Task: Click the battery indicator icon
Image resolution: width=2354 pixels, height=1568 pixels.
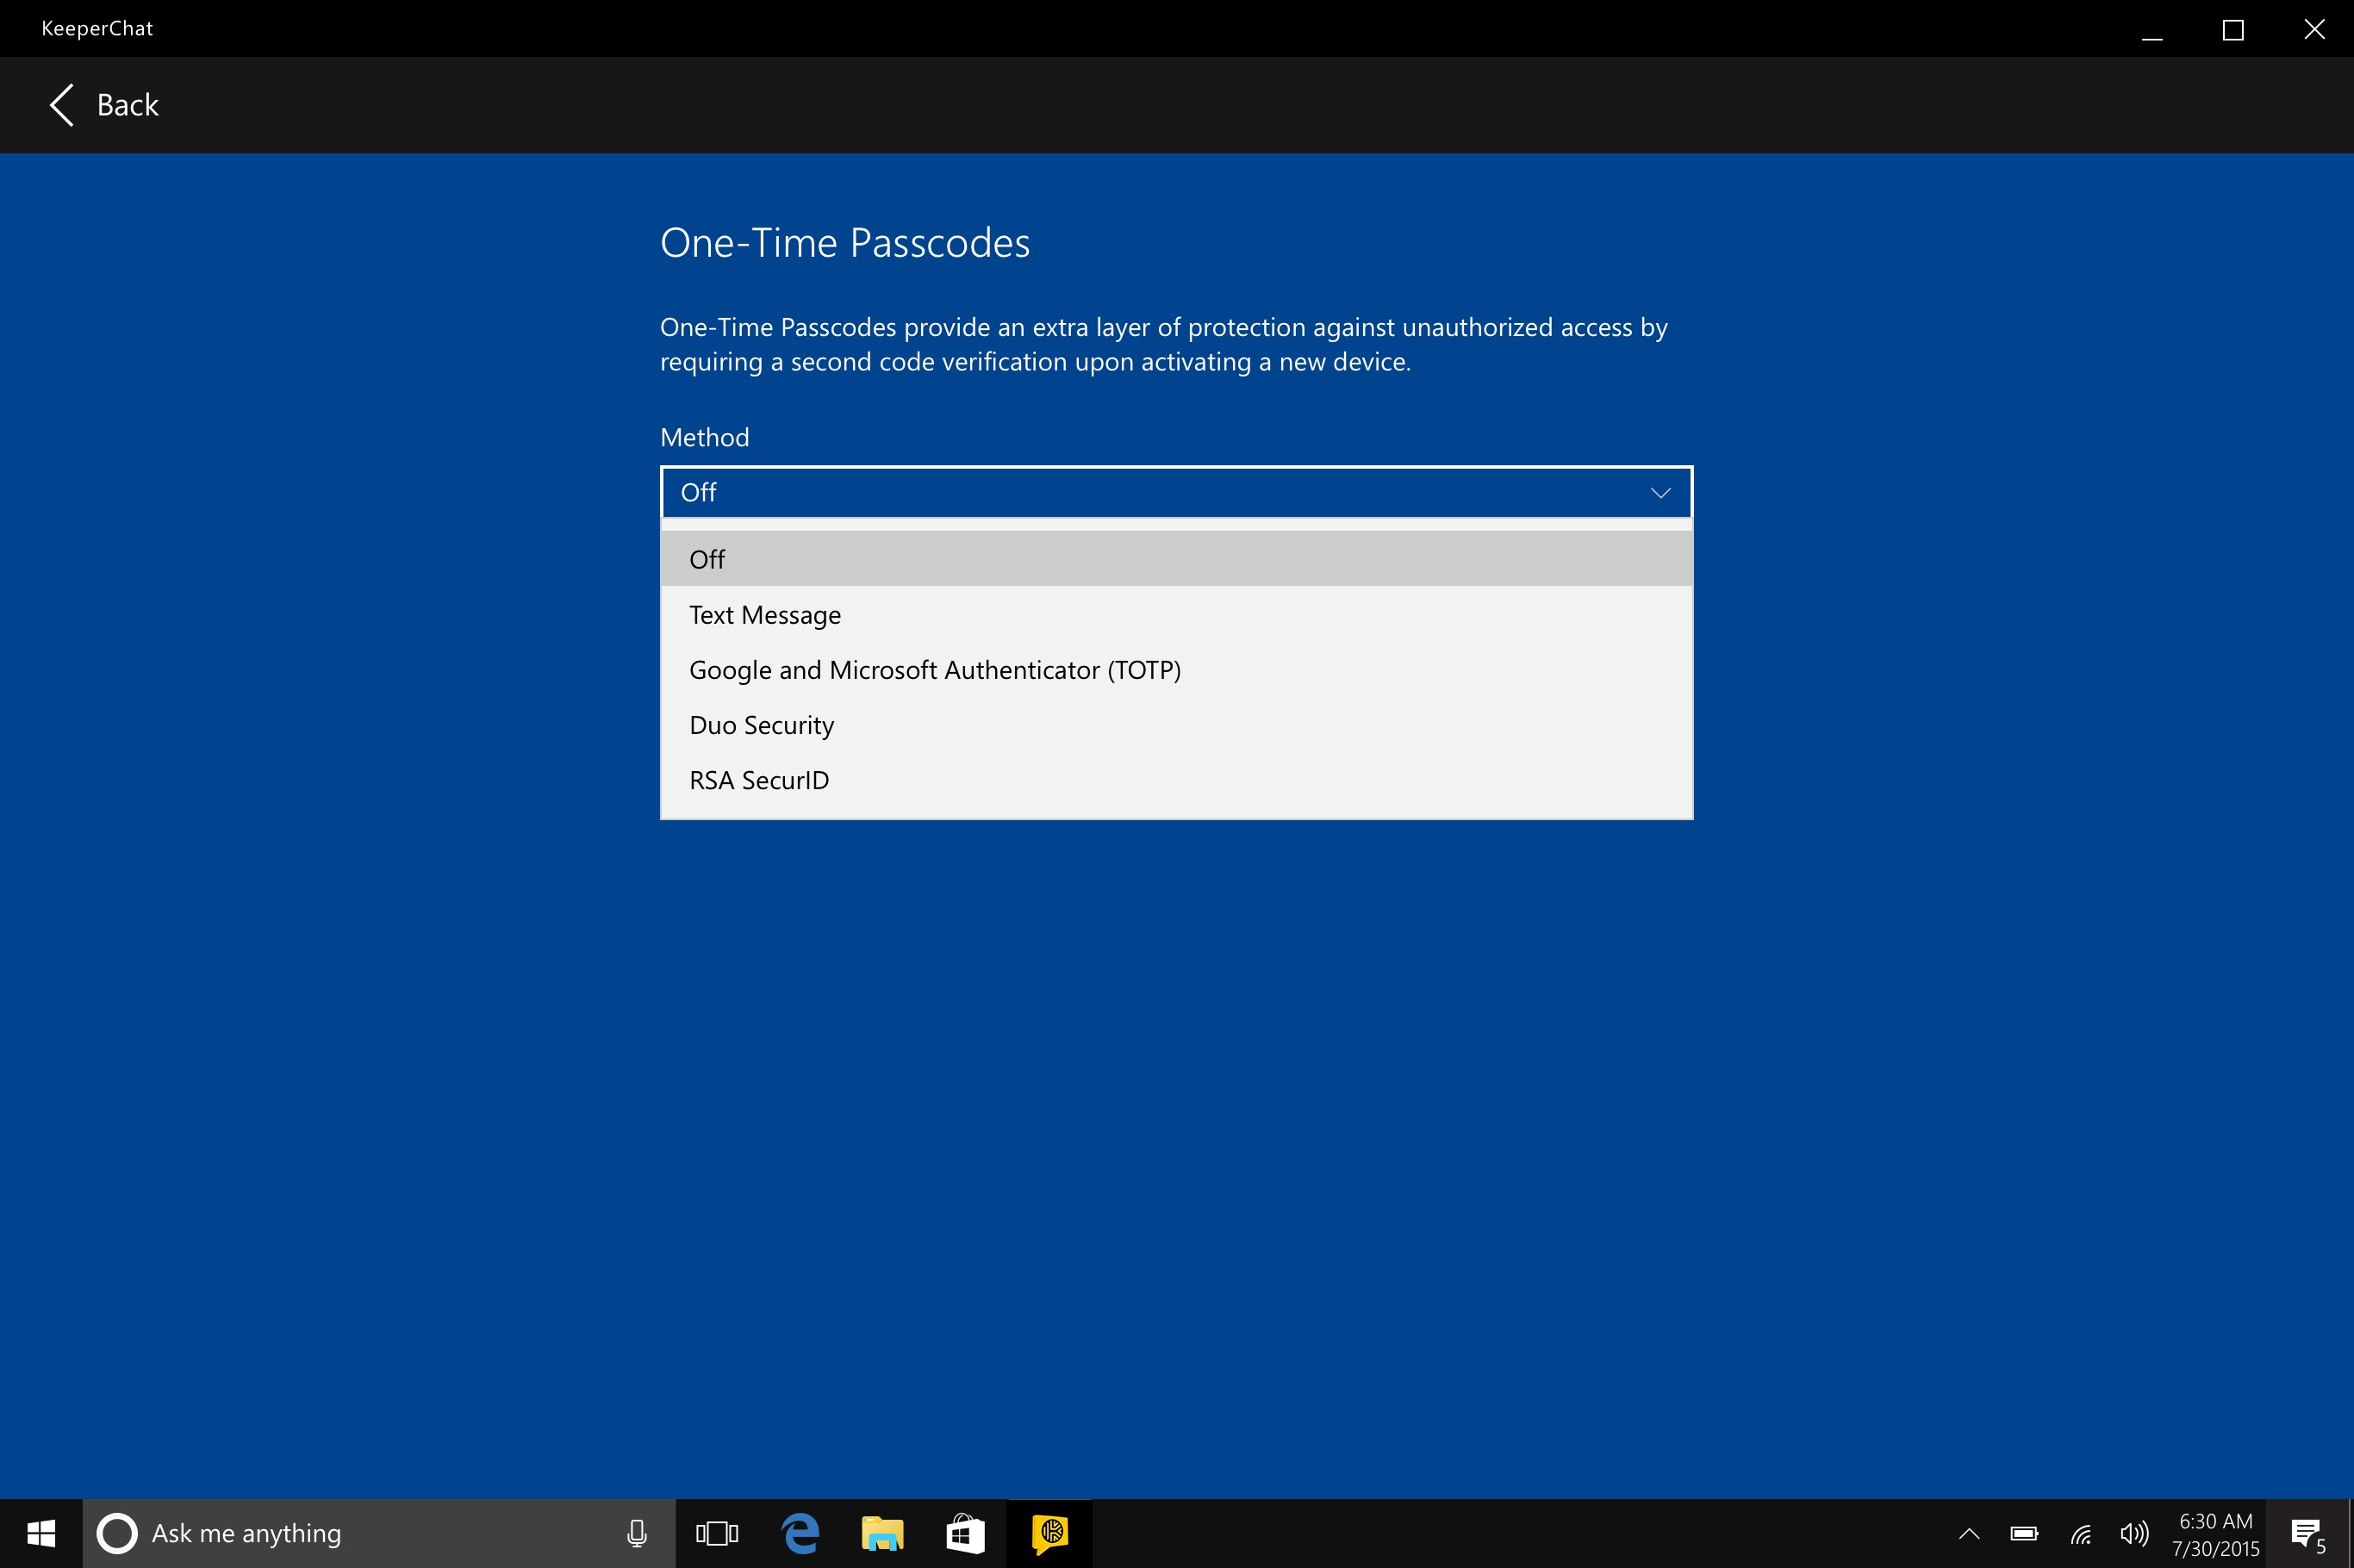Action: tap(2025, 1532)
